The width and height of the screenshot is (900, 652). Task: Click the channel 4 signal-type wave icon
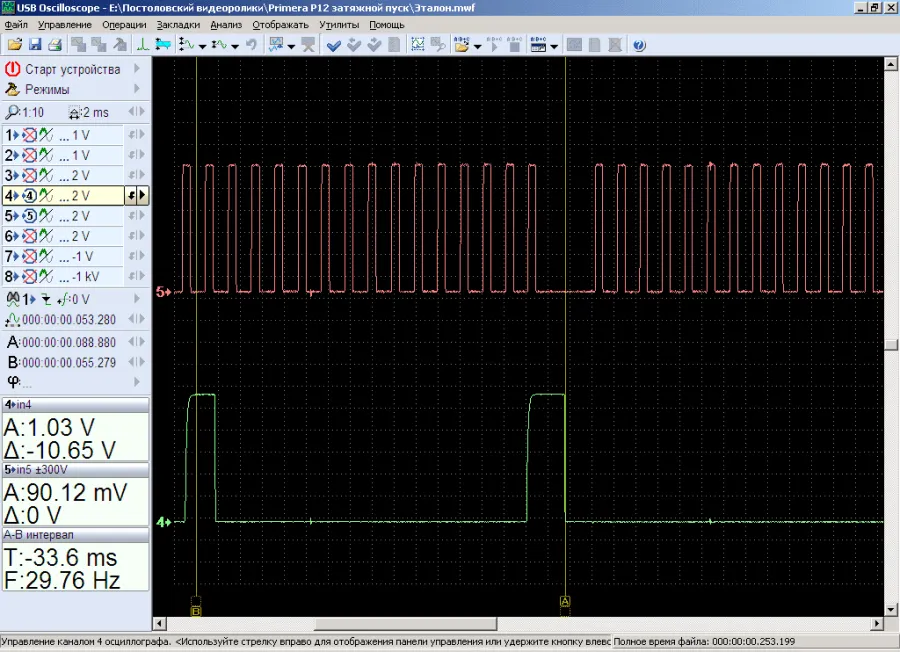[x=46, y=196]
